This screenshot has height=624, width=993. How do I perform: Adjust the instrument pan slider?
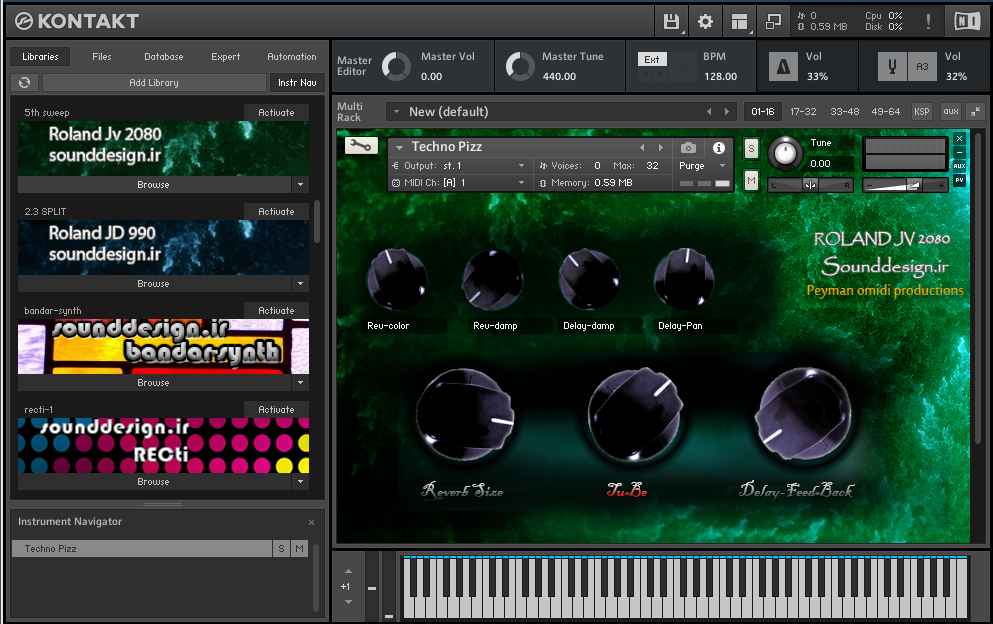pyautogui.click(x=811, y=185)
